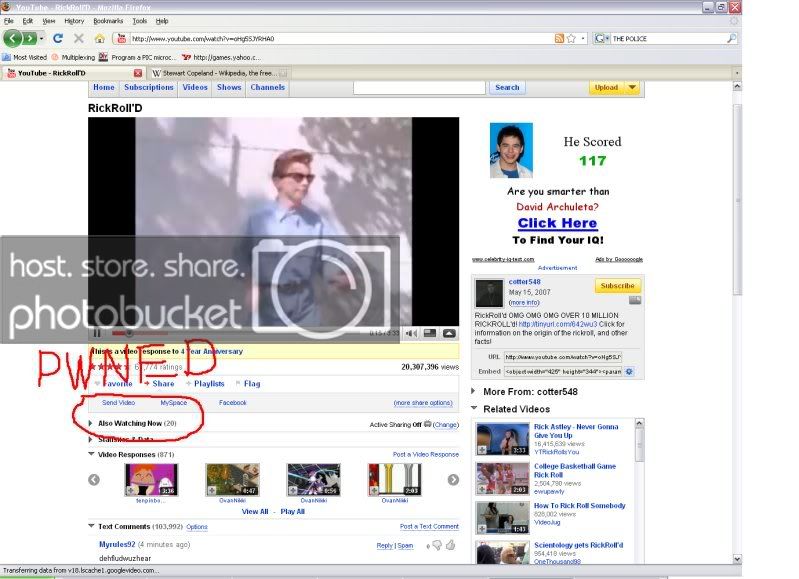The width and height of the screenshot is (799, 579).
Task: Expand the Also Watching Now section
Action: [x=90, y=423]
